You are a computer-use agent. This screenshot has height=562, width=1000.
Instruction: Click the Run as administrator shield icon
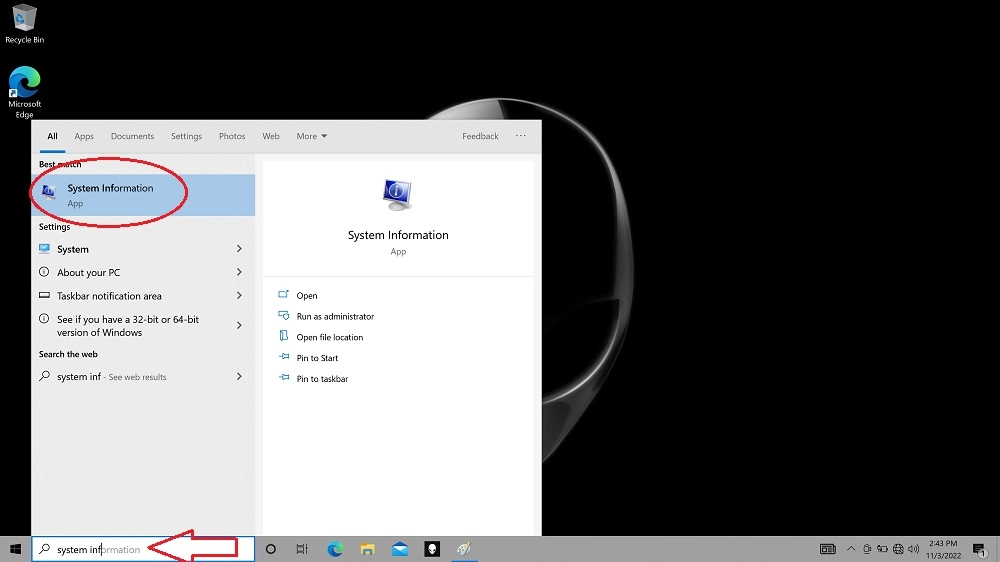click(283, 316)
